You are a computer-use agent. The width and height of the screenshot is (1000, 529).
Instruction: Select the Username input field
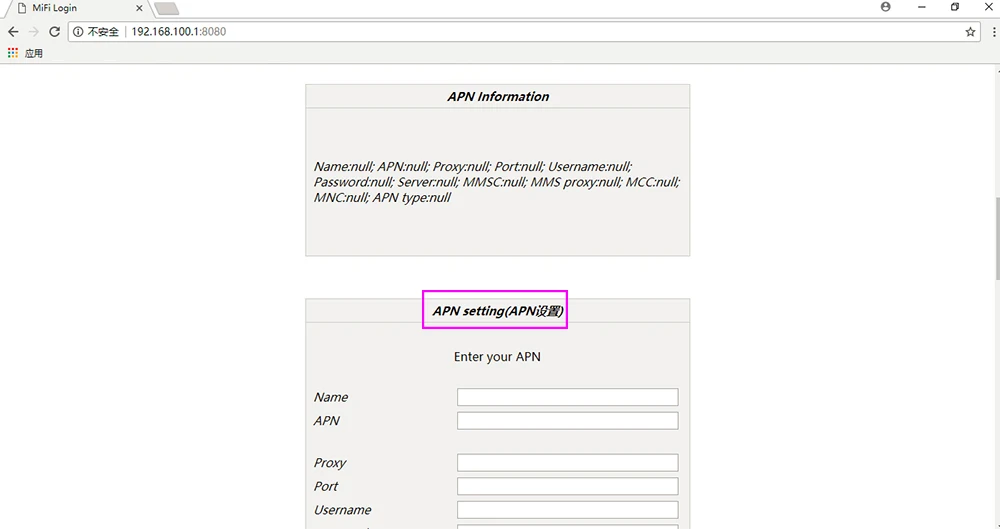click(x=568, y=510)
